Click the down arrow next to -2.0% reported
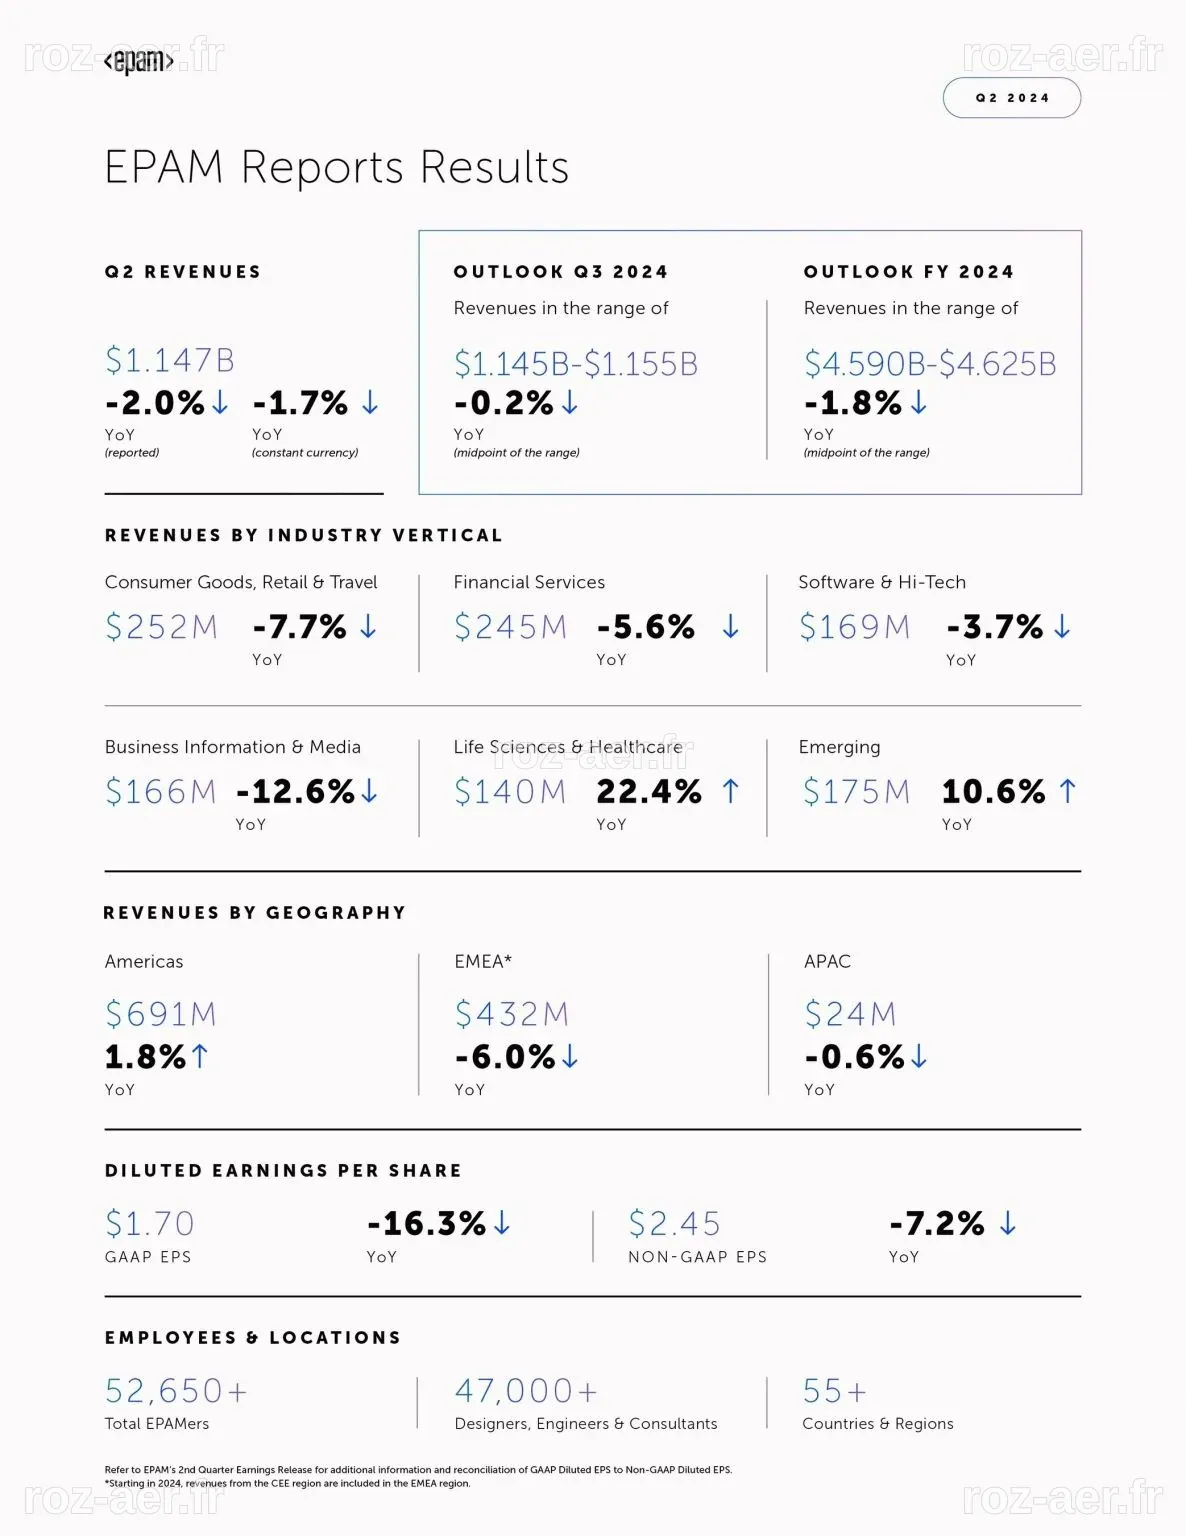 [x=220, y=402]
